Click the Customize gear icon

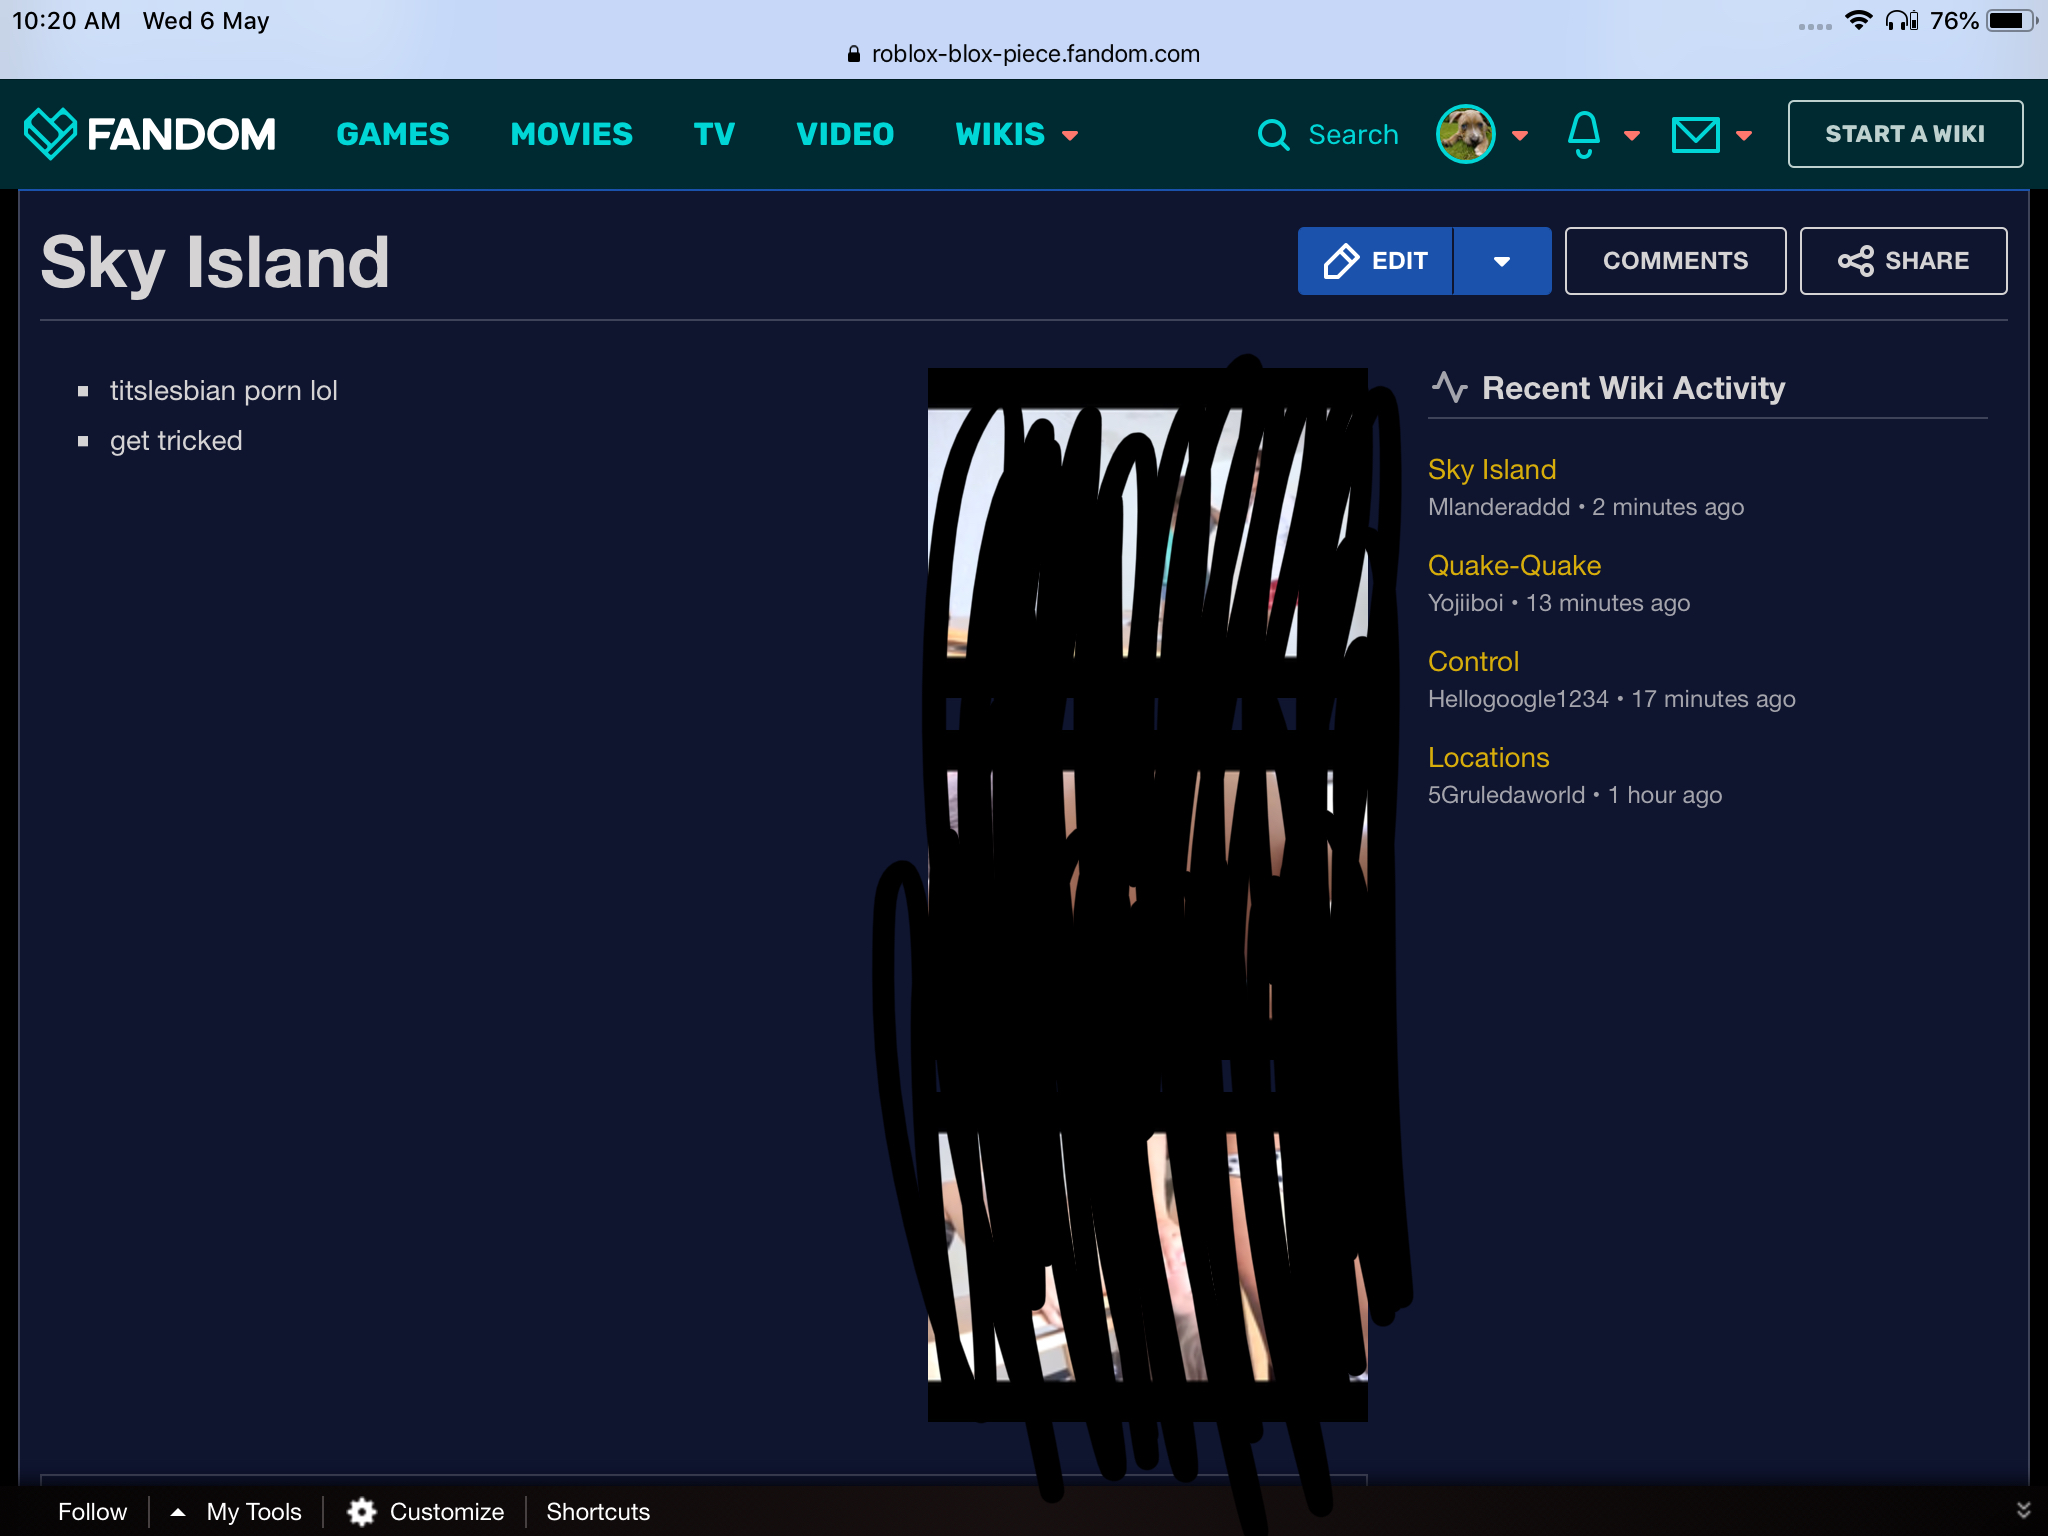point(361,1511)
